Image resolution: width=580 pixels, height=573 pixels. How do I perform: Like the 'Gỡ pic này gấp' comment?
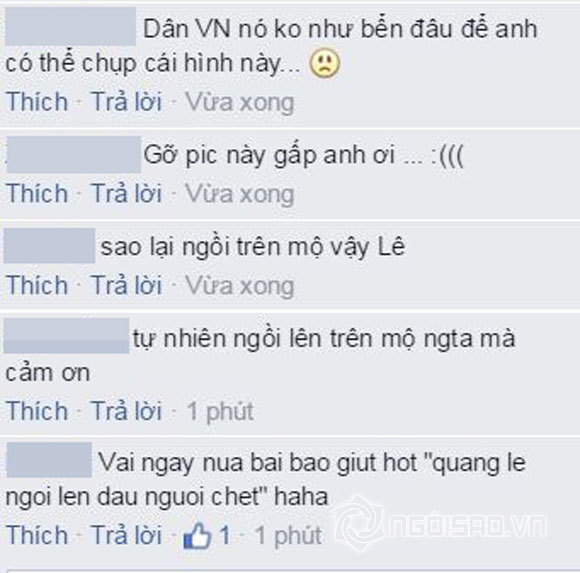click(x=37, y=193)
